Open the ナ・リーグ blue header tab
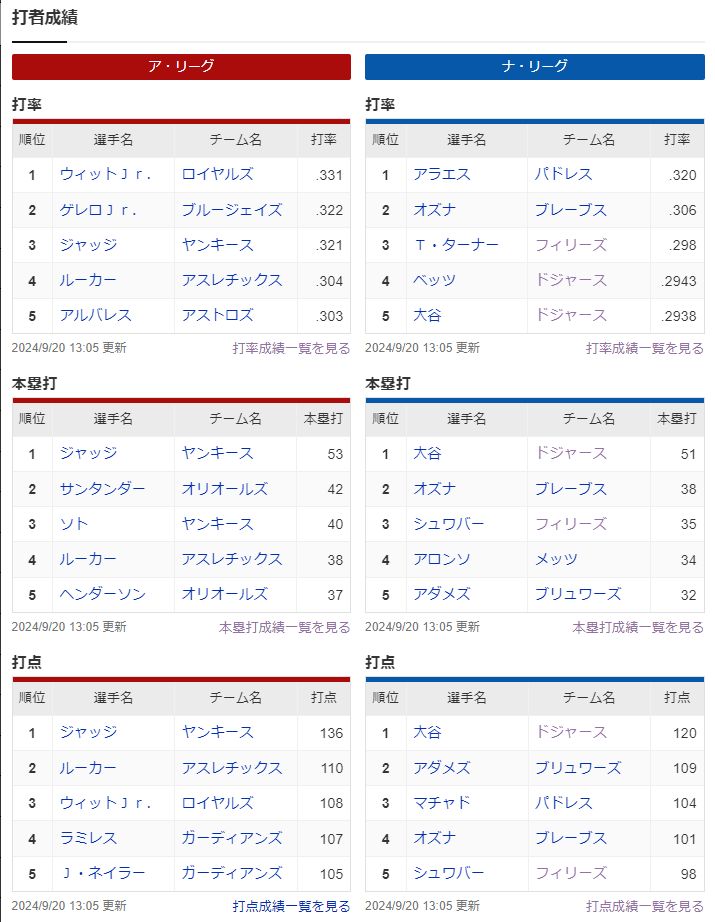715x922 pixels. point(534,66)
